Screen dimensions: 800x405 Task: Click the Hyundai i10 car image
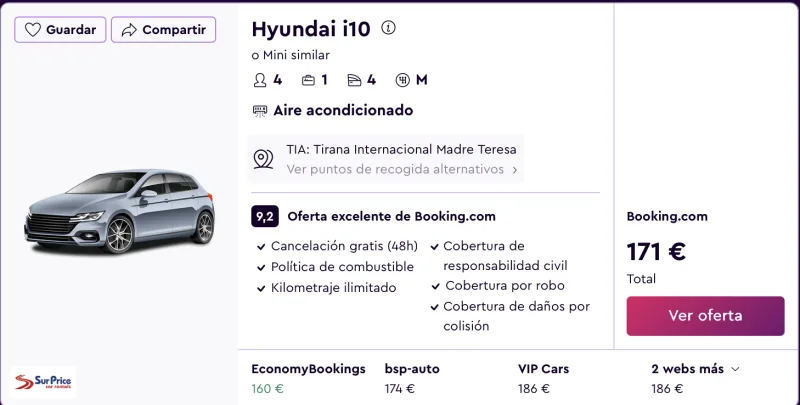pos(120,211)
